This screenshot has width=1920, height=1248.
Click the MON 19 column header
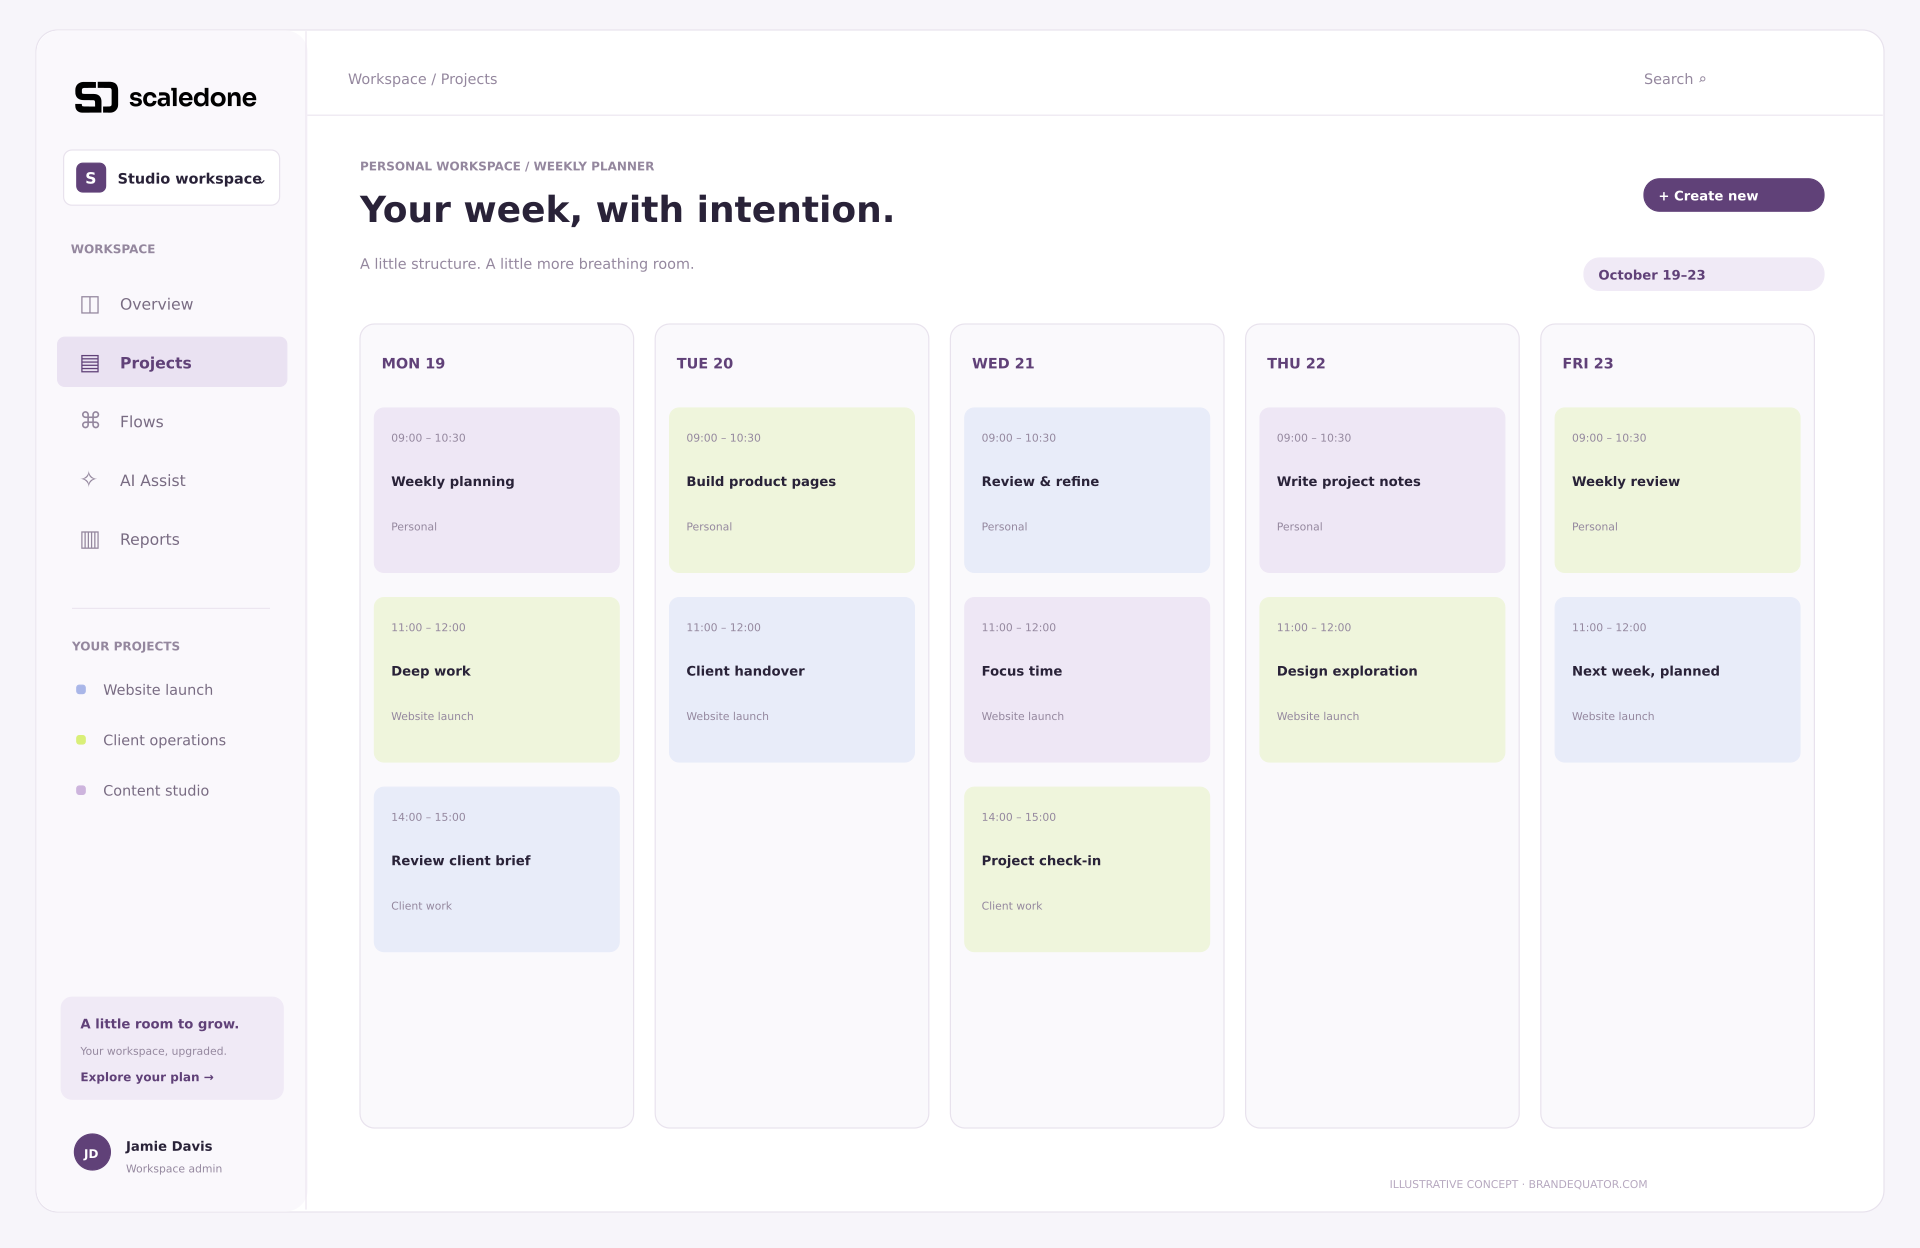pos(413,363)
